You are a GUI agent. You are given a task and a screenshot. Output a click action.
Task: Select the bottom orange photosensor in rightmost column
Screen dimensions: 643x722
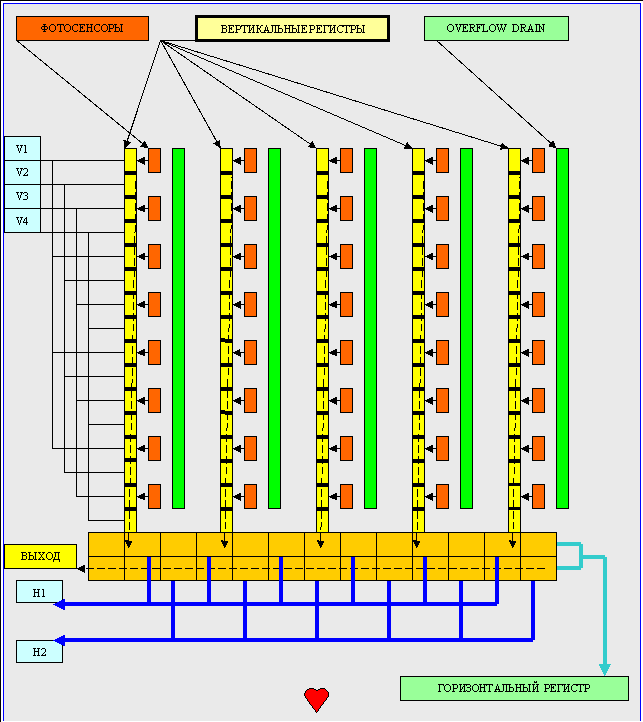click(538, 496)
